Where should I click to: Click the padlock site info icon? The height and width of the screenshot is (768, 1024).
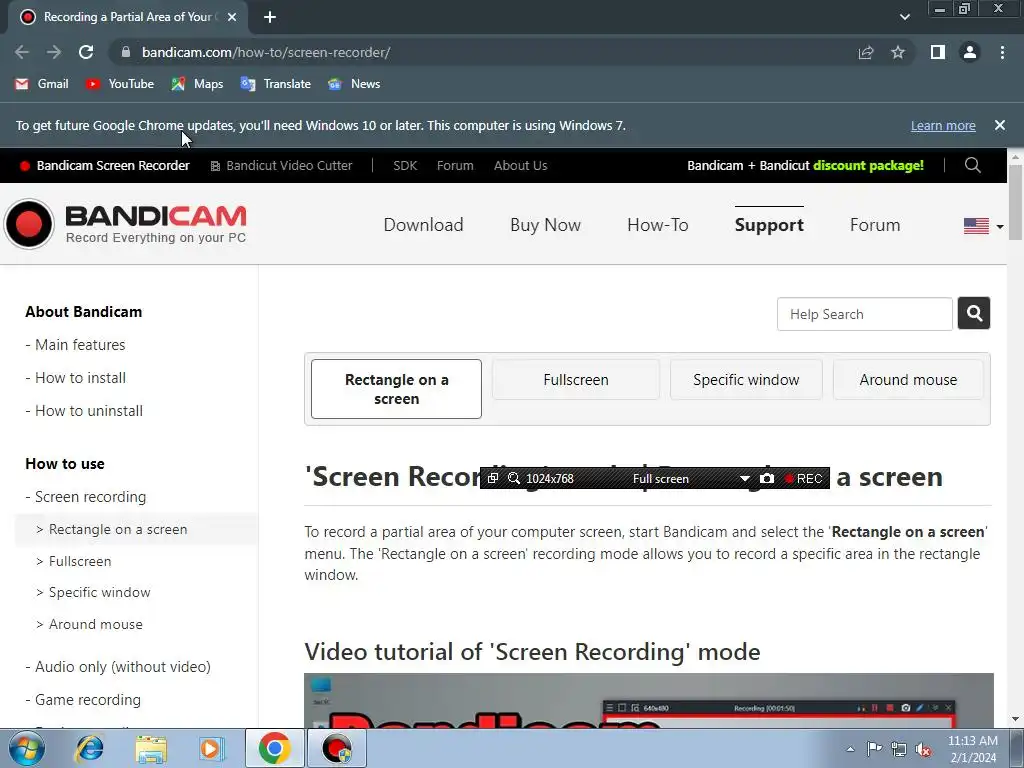126,52
